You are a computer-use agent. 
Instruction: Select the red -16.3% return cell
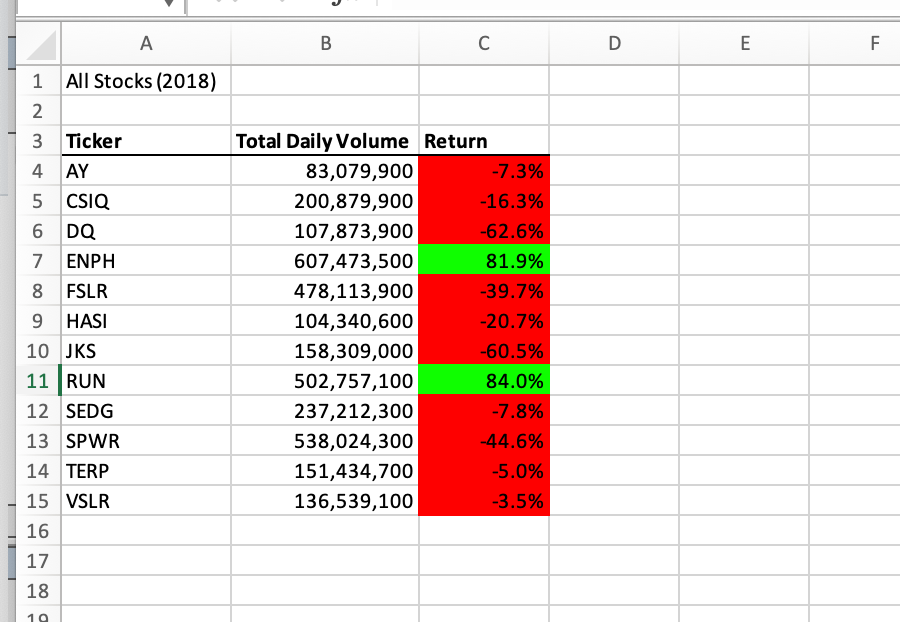point(484,201)
